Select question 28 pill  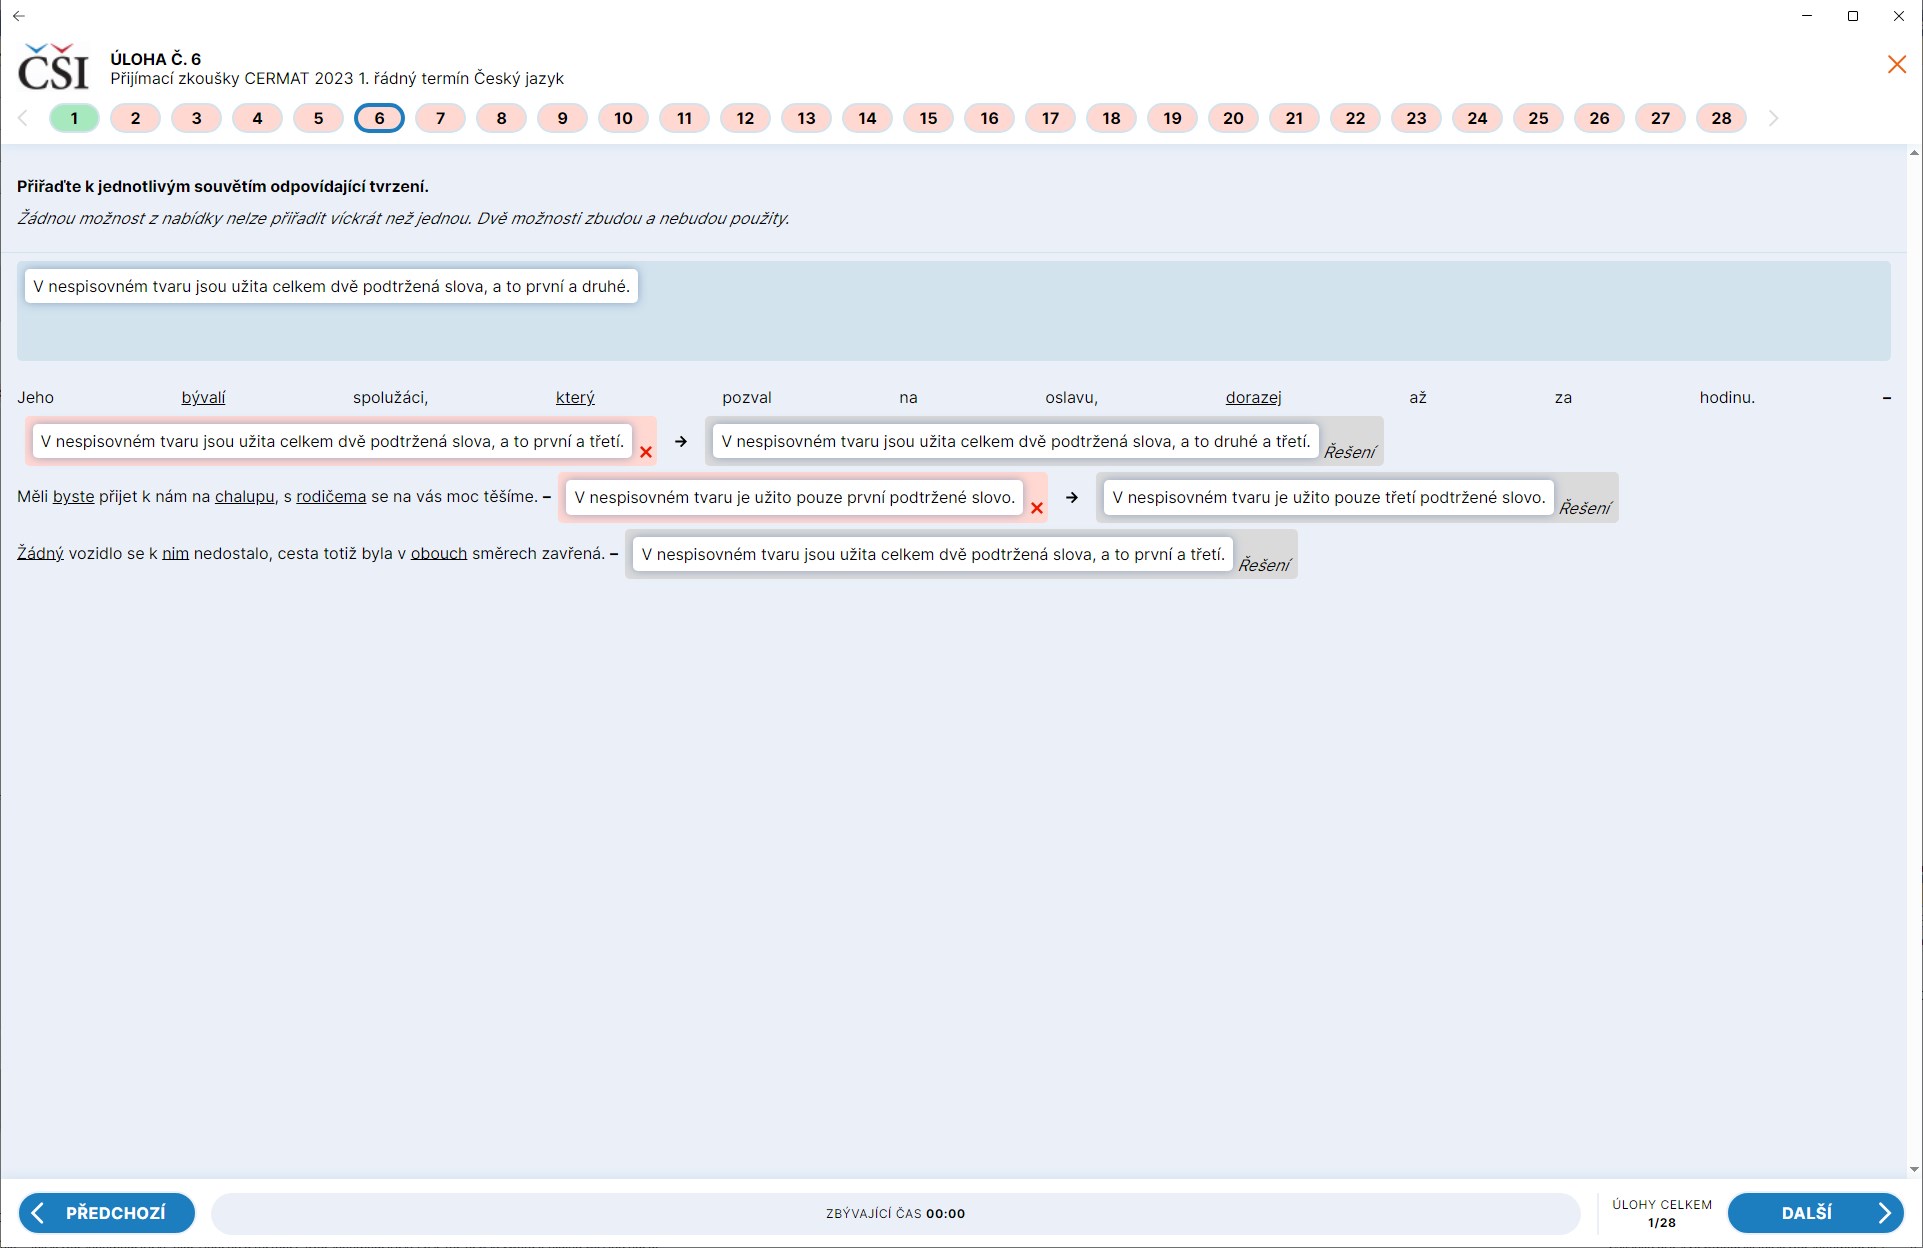coord(1721,118)
